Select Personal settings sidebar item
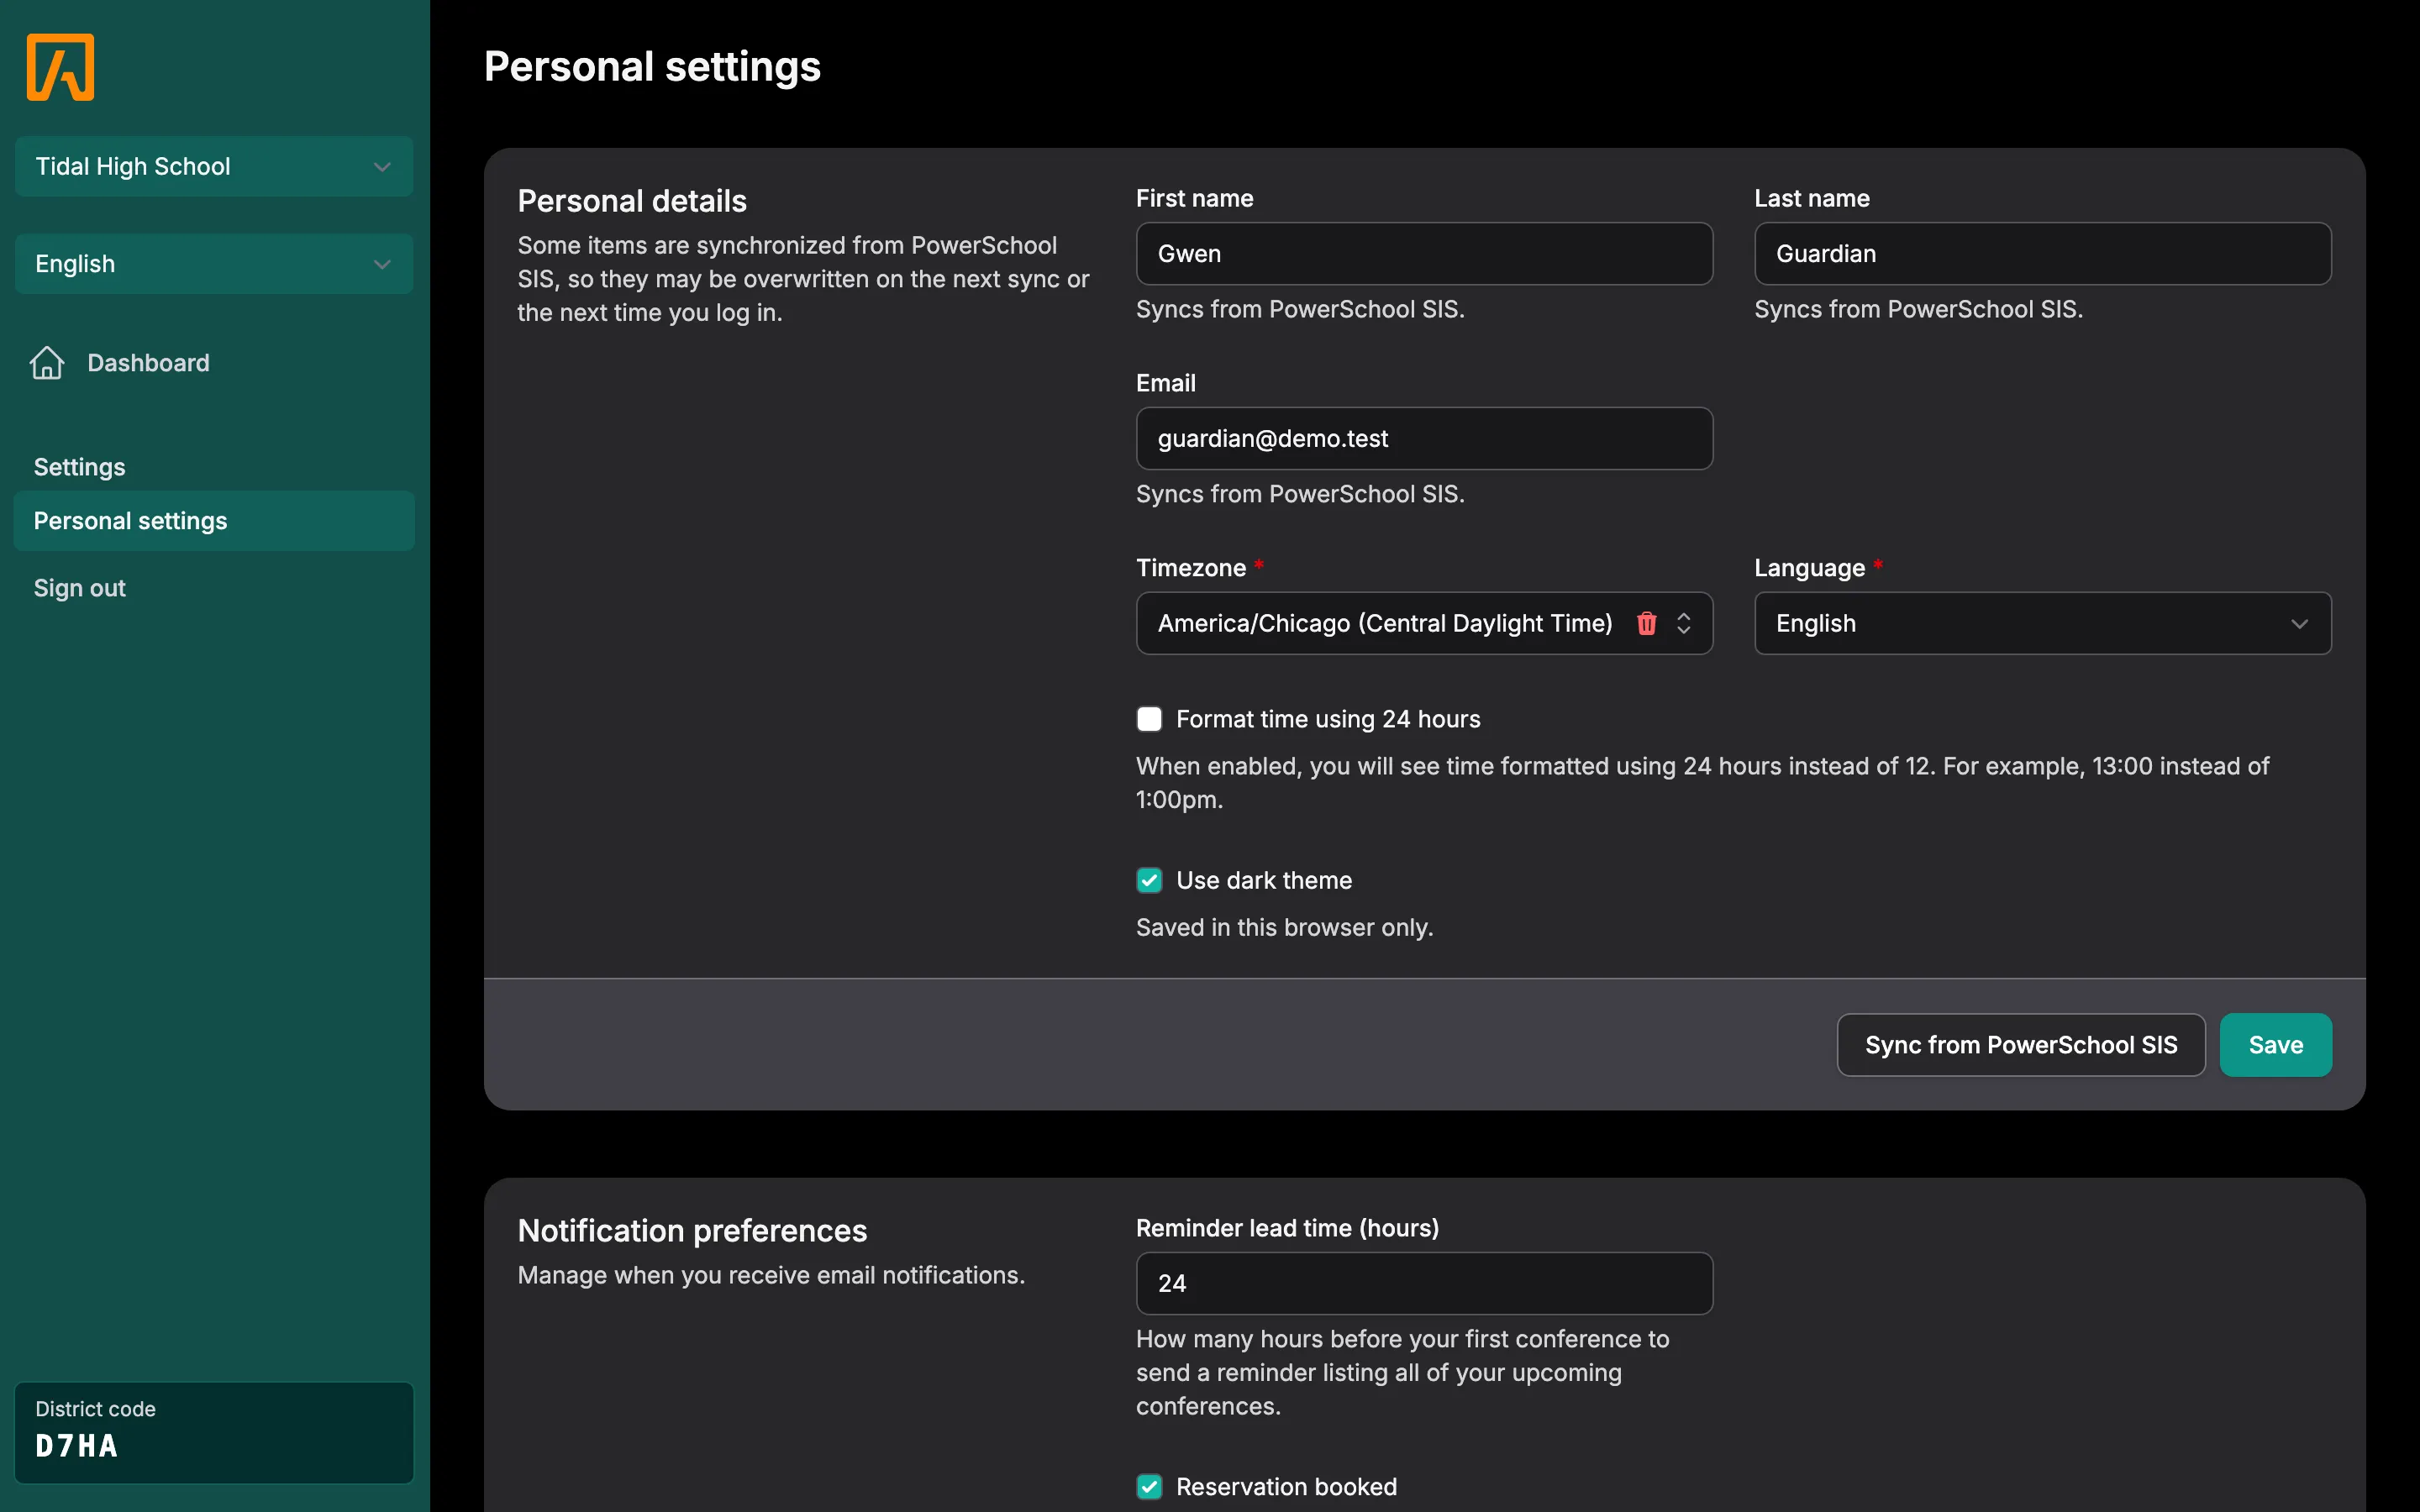Image resolution: width=2420 pixels, height=1512 pixels. [x=214, y=521]
